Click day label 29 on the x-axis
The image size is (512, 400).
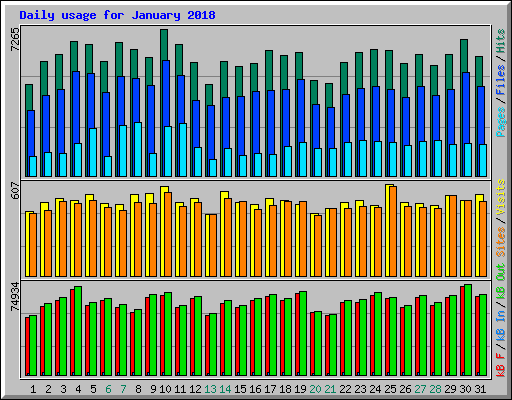point(450,389)
